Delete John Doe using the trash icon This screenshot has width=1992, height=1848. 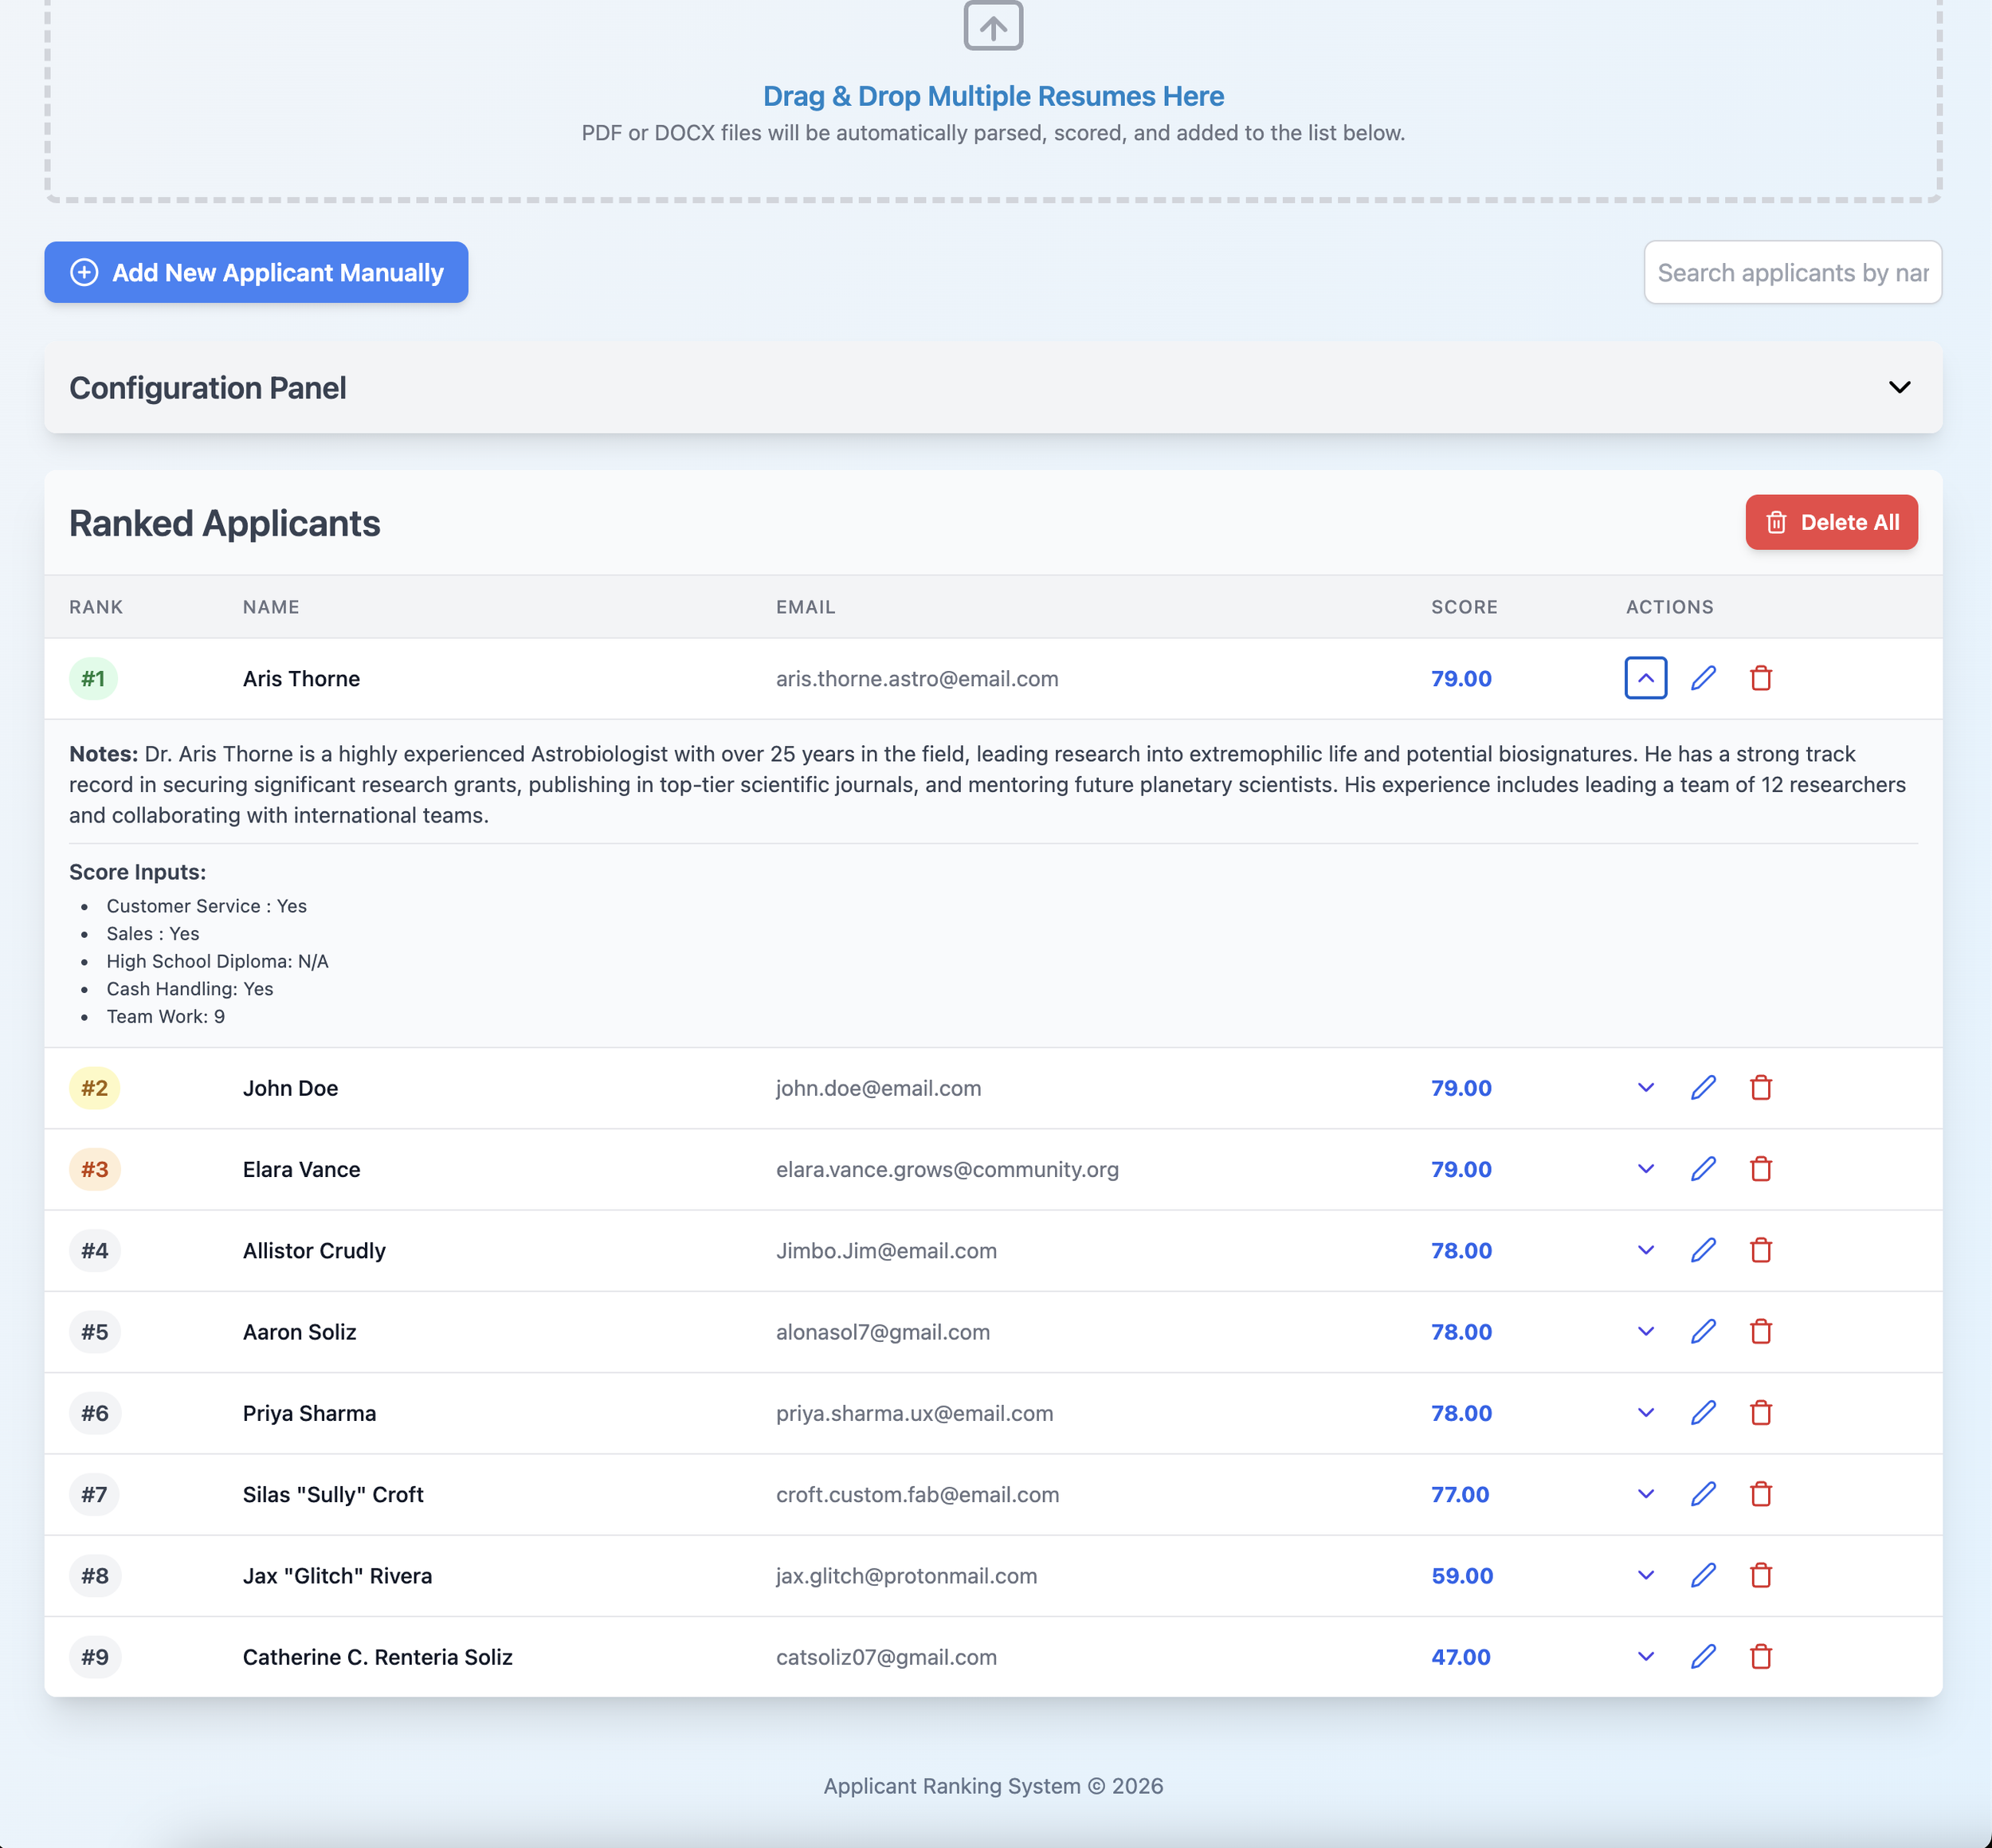pos(1760,1087)
